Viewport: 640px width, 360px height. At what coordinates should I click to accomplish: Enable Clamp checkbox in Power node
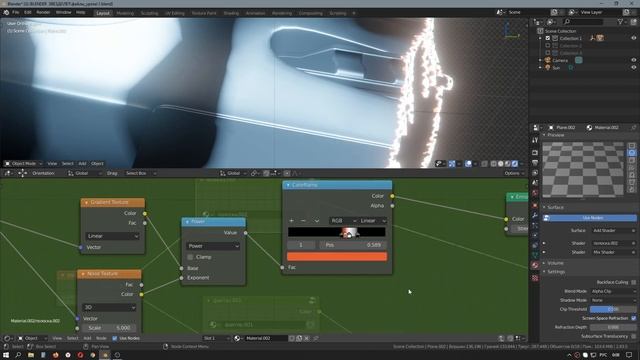point(190,257)
